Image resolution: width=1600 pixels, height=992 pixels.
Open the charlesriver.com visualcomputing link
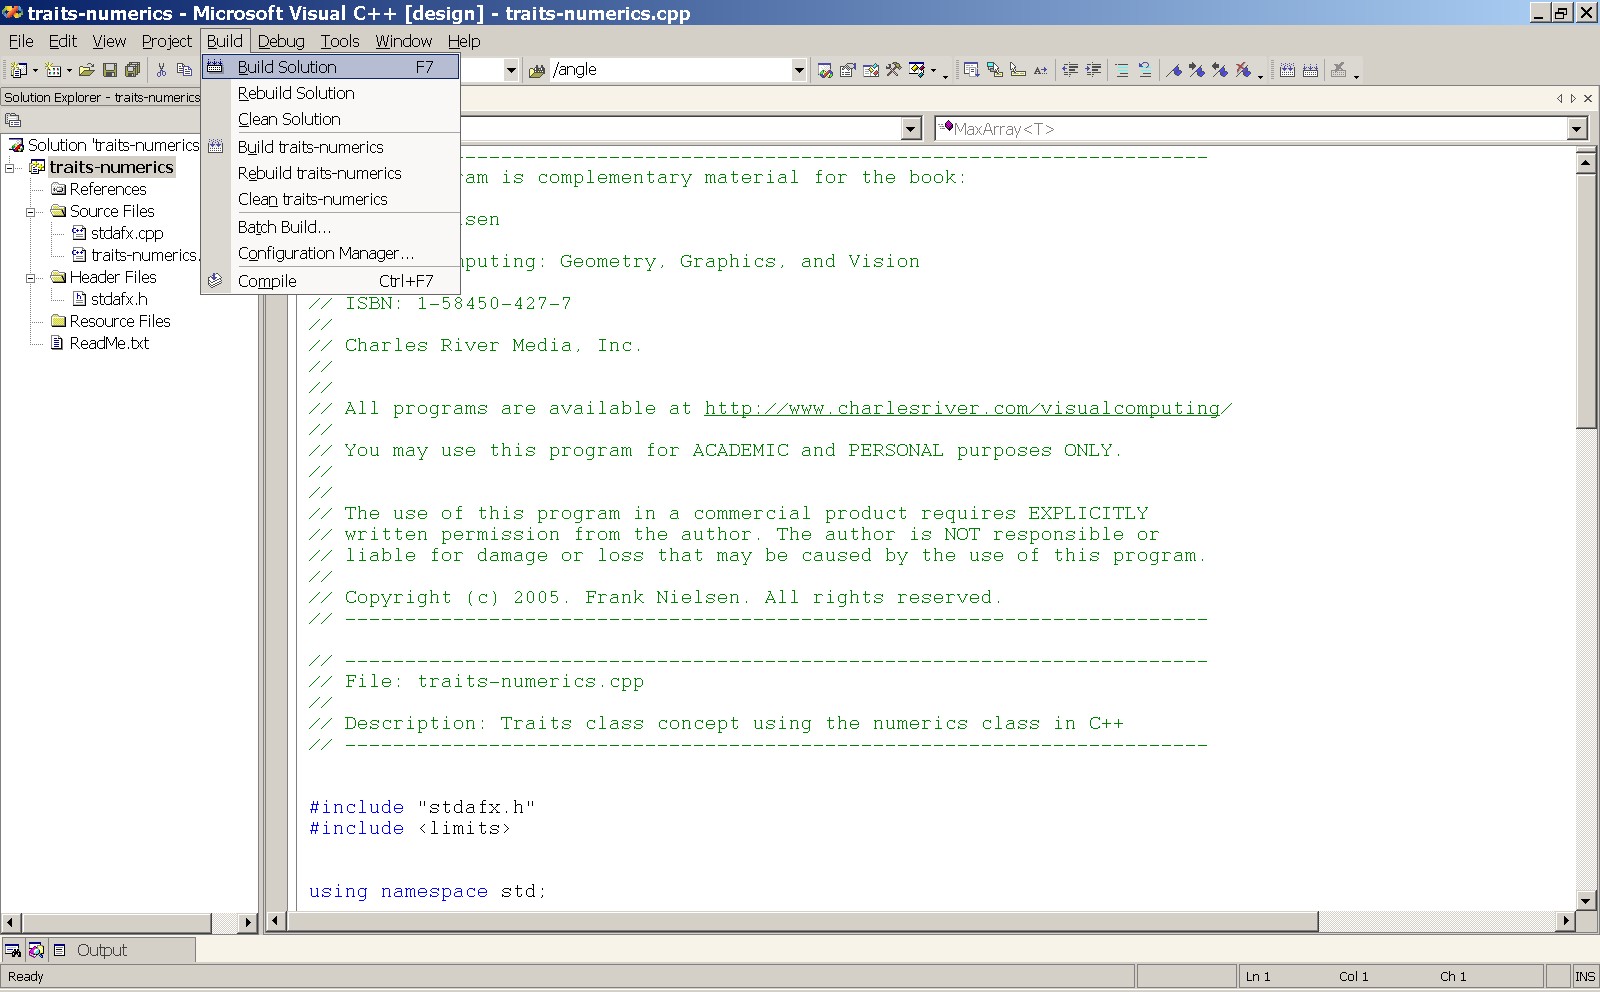point(962,409)
